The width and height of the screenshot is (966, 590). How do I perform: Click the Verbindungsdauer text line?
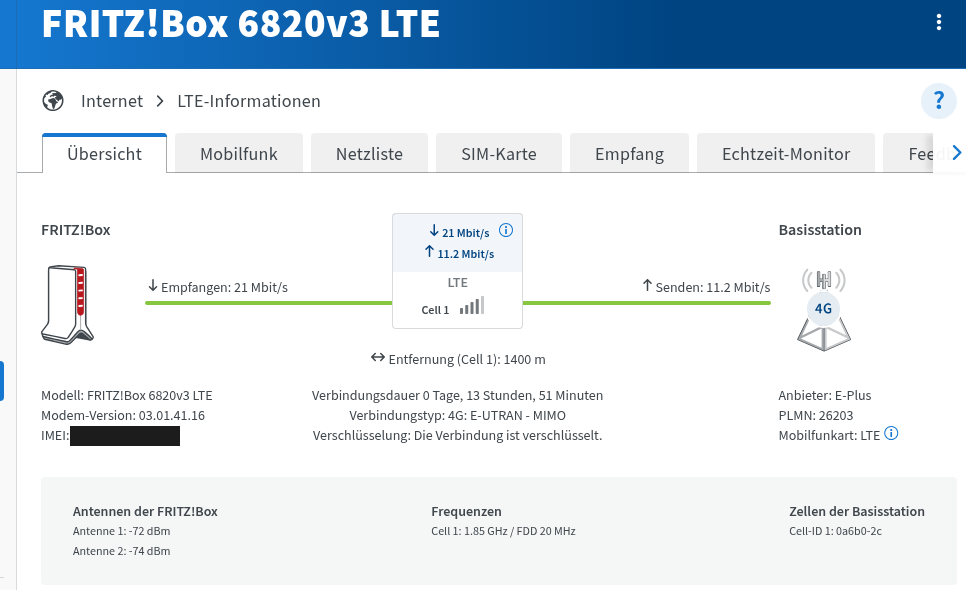(x=457, y=395)
